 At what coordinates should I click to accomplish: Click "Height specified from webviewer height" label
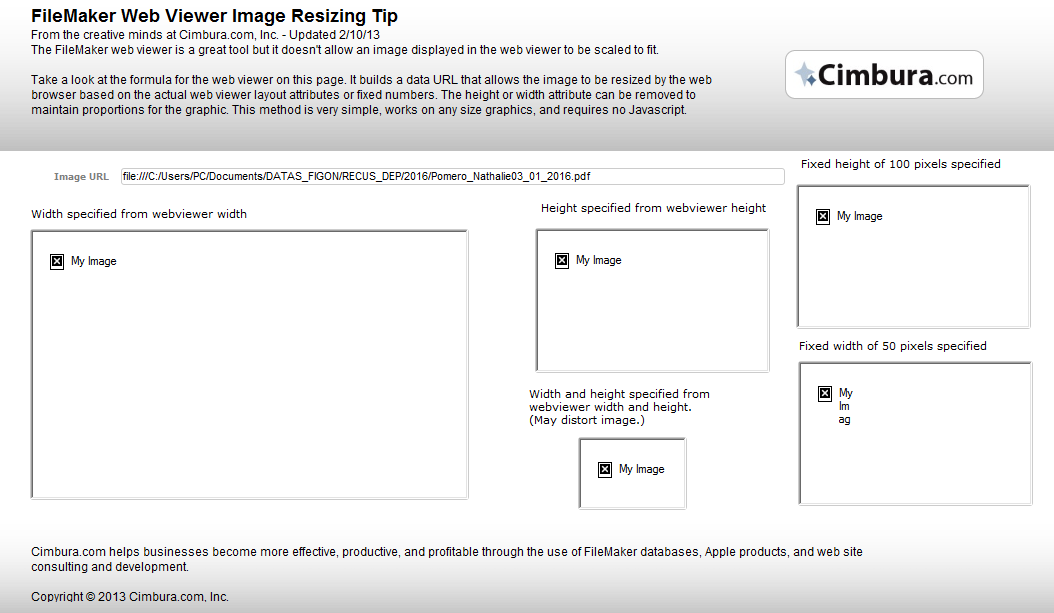pyautogui.click(x=653, y=208)
